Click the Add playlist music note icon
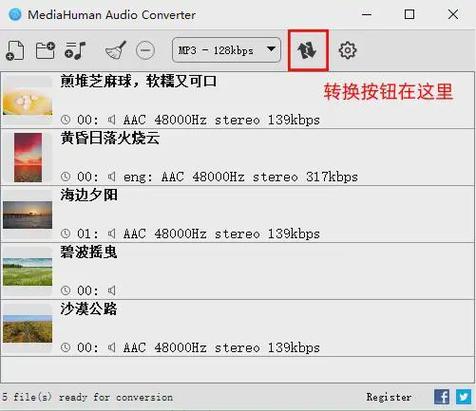 [75, 51]
